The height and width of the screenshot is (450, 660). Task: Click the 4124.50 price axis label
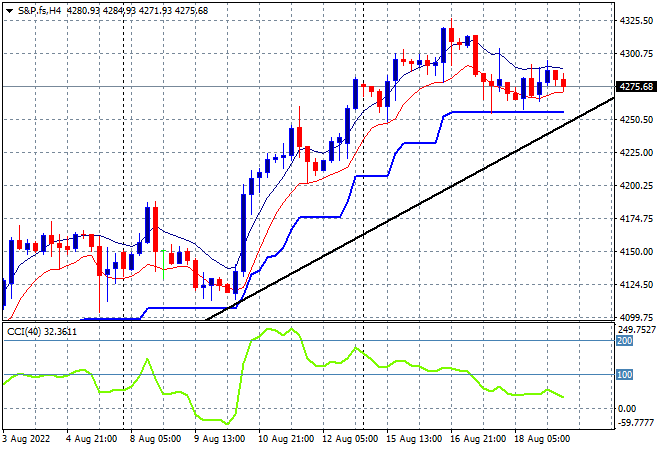point(636,285)
